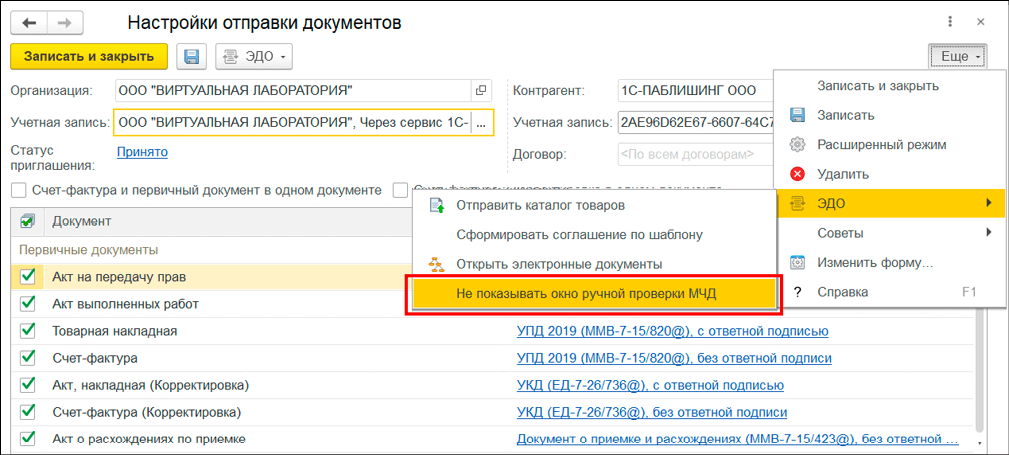Click the open icon in Организация field

481,91
